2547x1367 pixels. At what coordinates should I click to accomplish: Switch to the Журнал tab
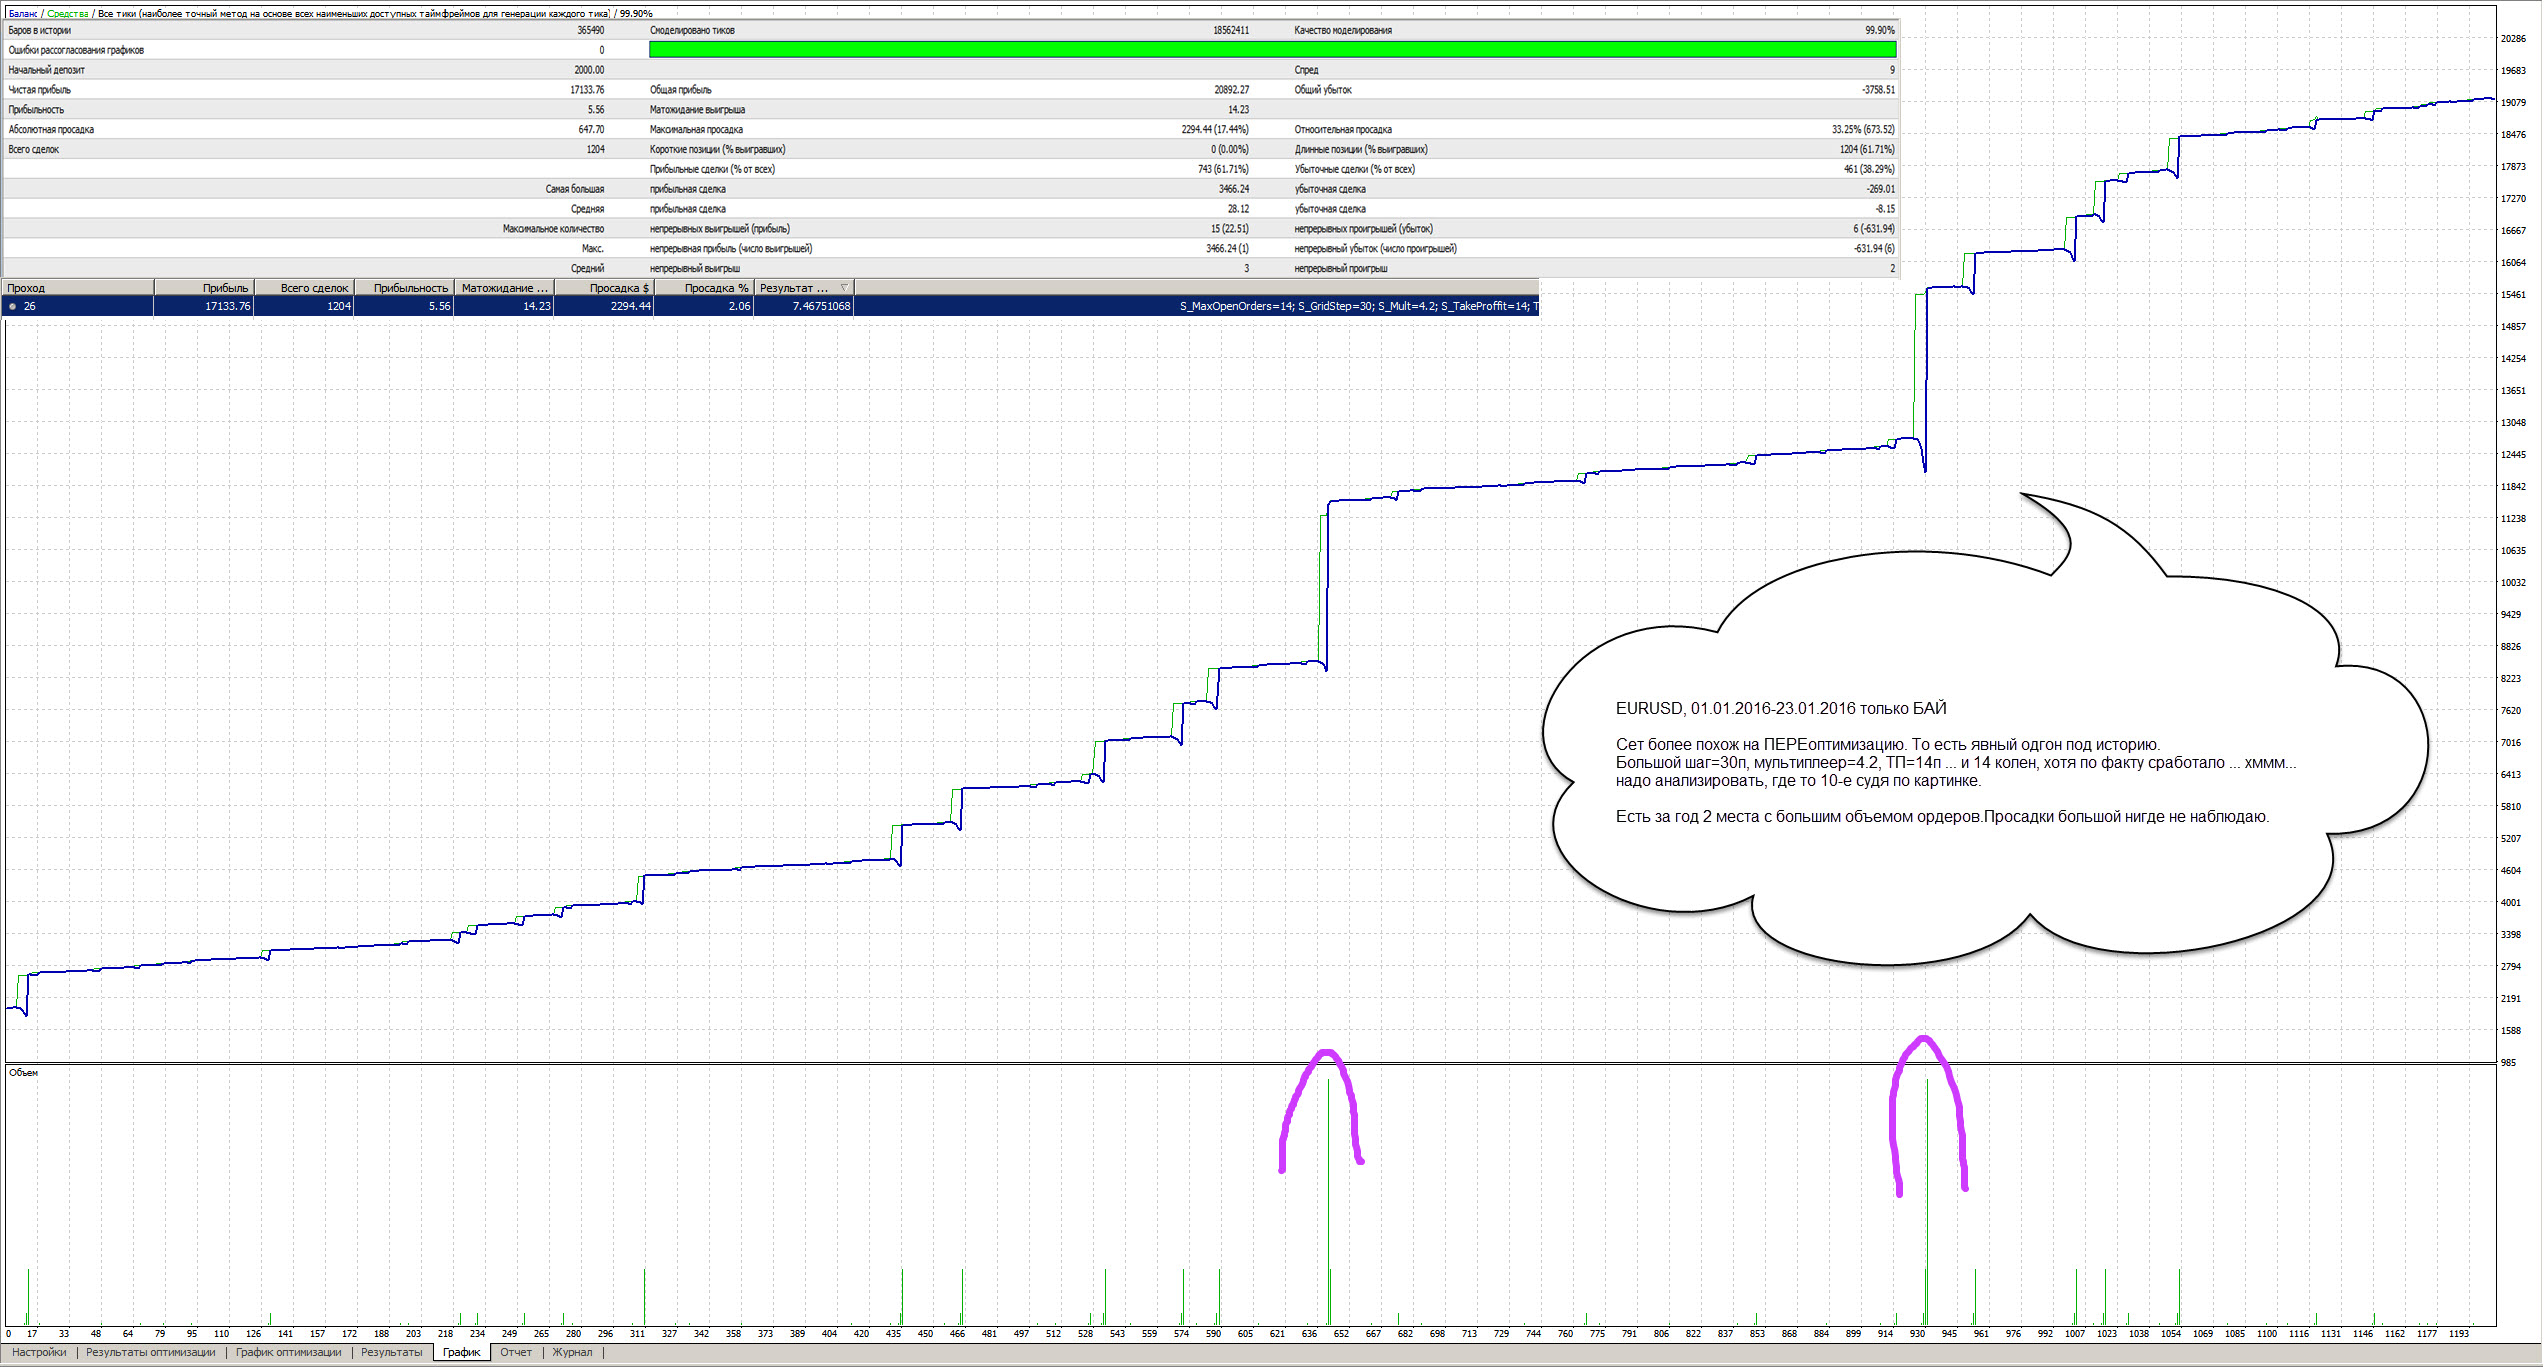(x=572, y=1352)
